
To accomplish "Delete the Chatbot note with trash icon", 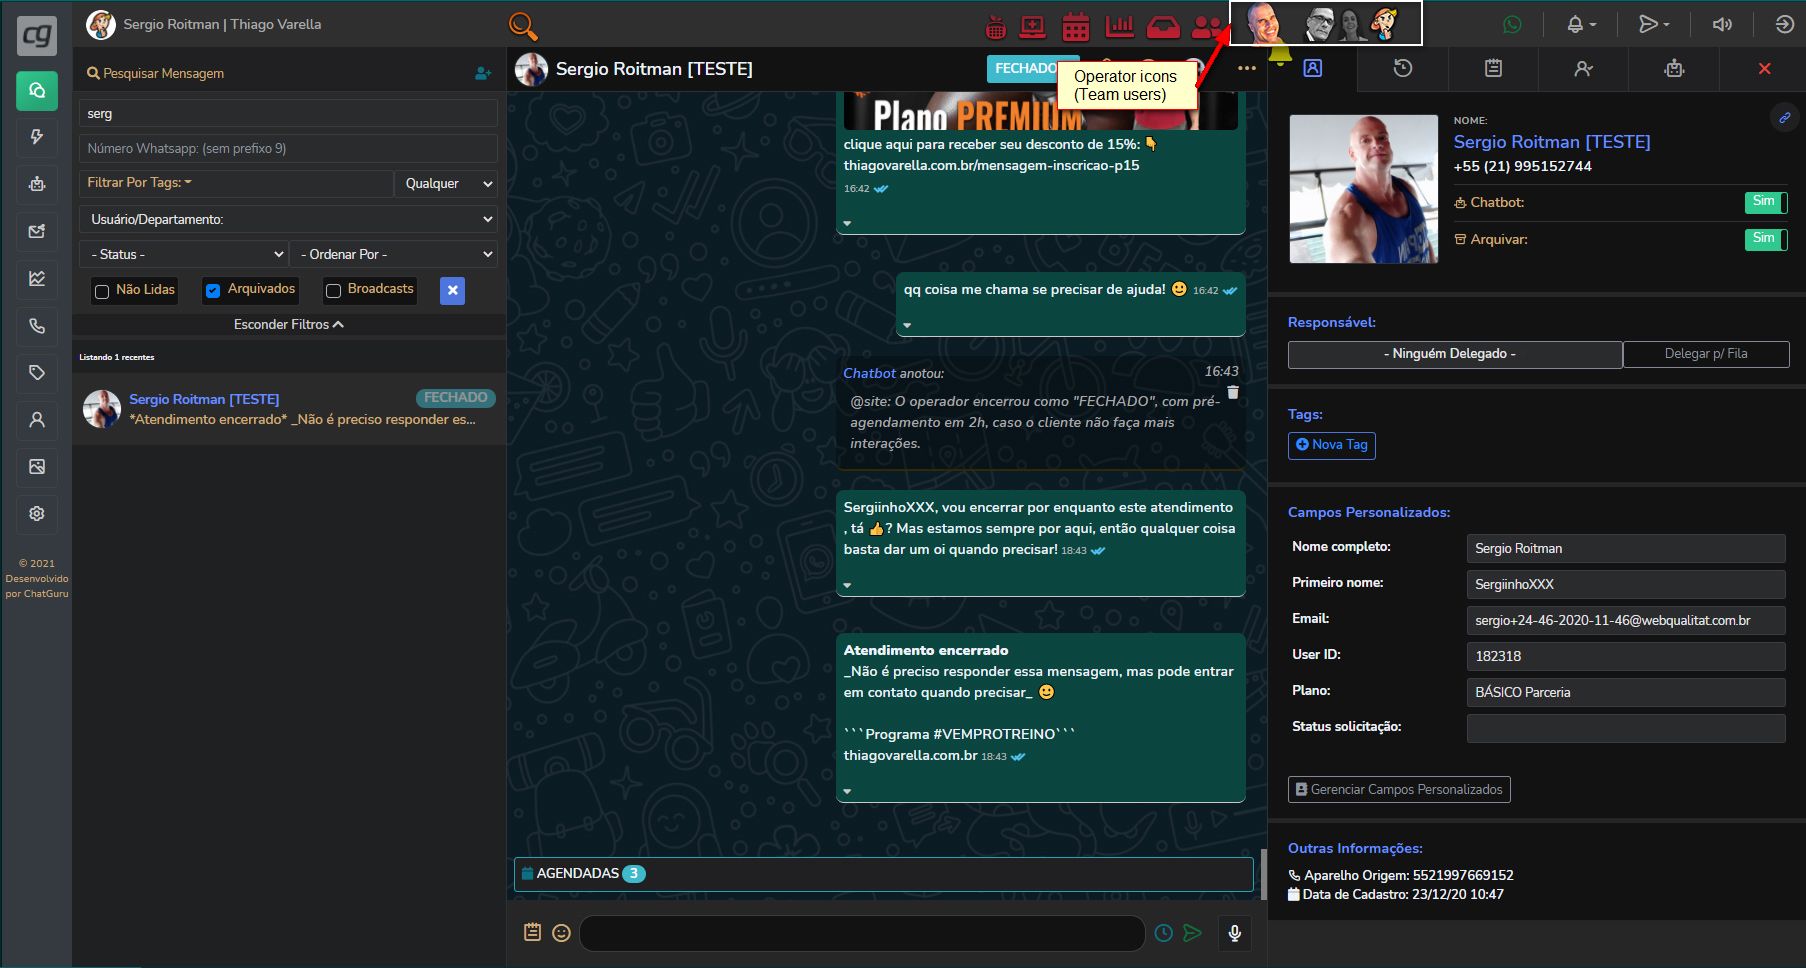I will pos(1233,392).
